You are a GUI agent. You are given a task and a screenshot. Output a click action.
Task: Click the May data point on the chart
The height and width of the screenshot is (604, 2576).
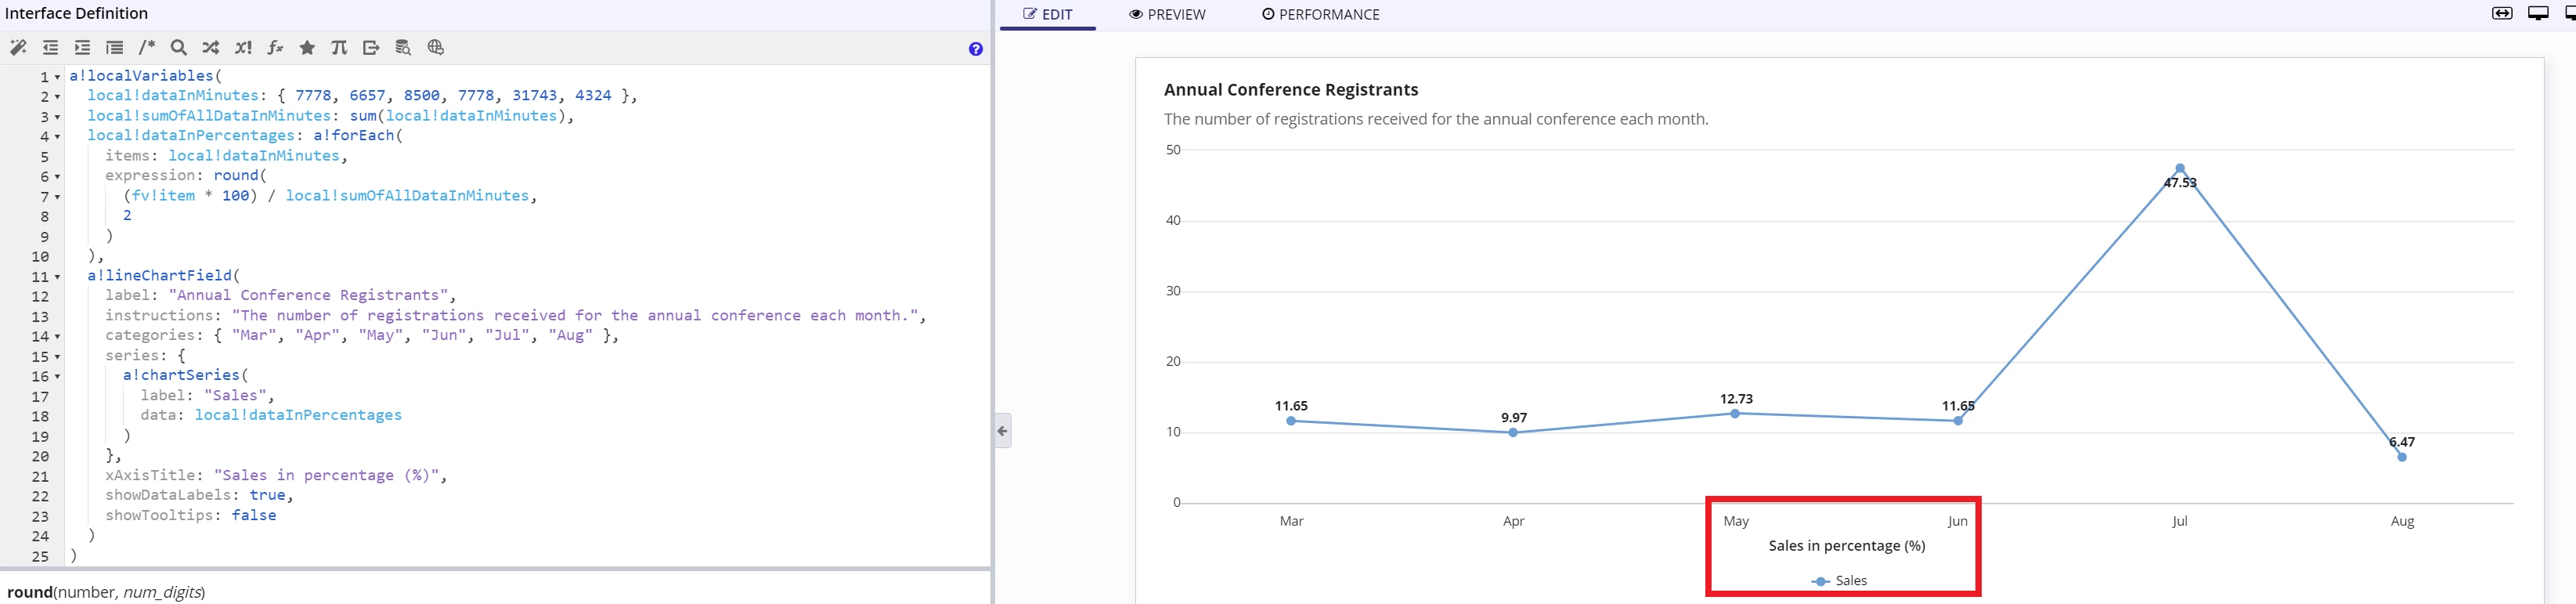tap(1735, 413)
